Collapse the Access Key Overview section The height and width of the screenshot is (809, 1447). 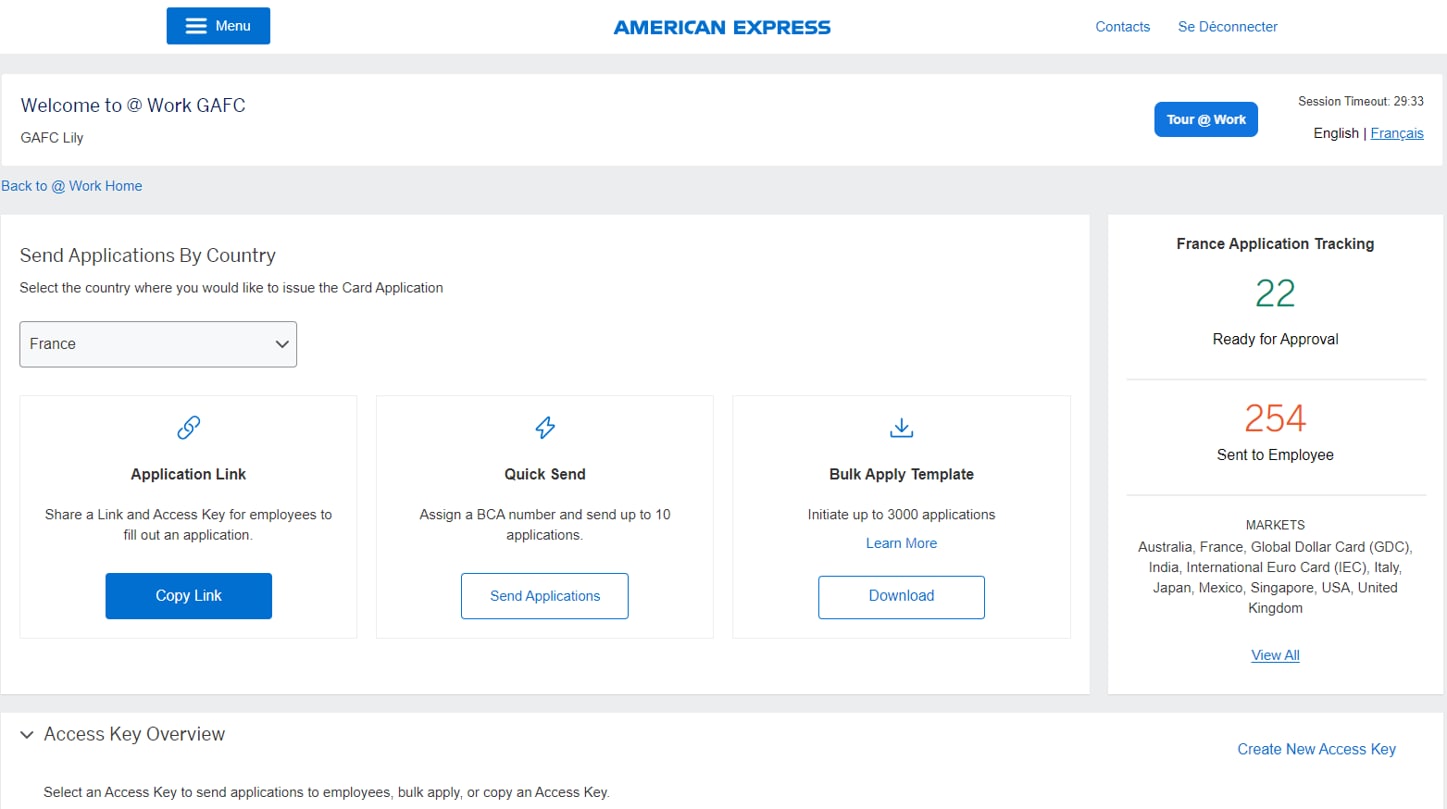point(27,735)
